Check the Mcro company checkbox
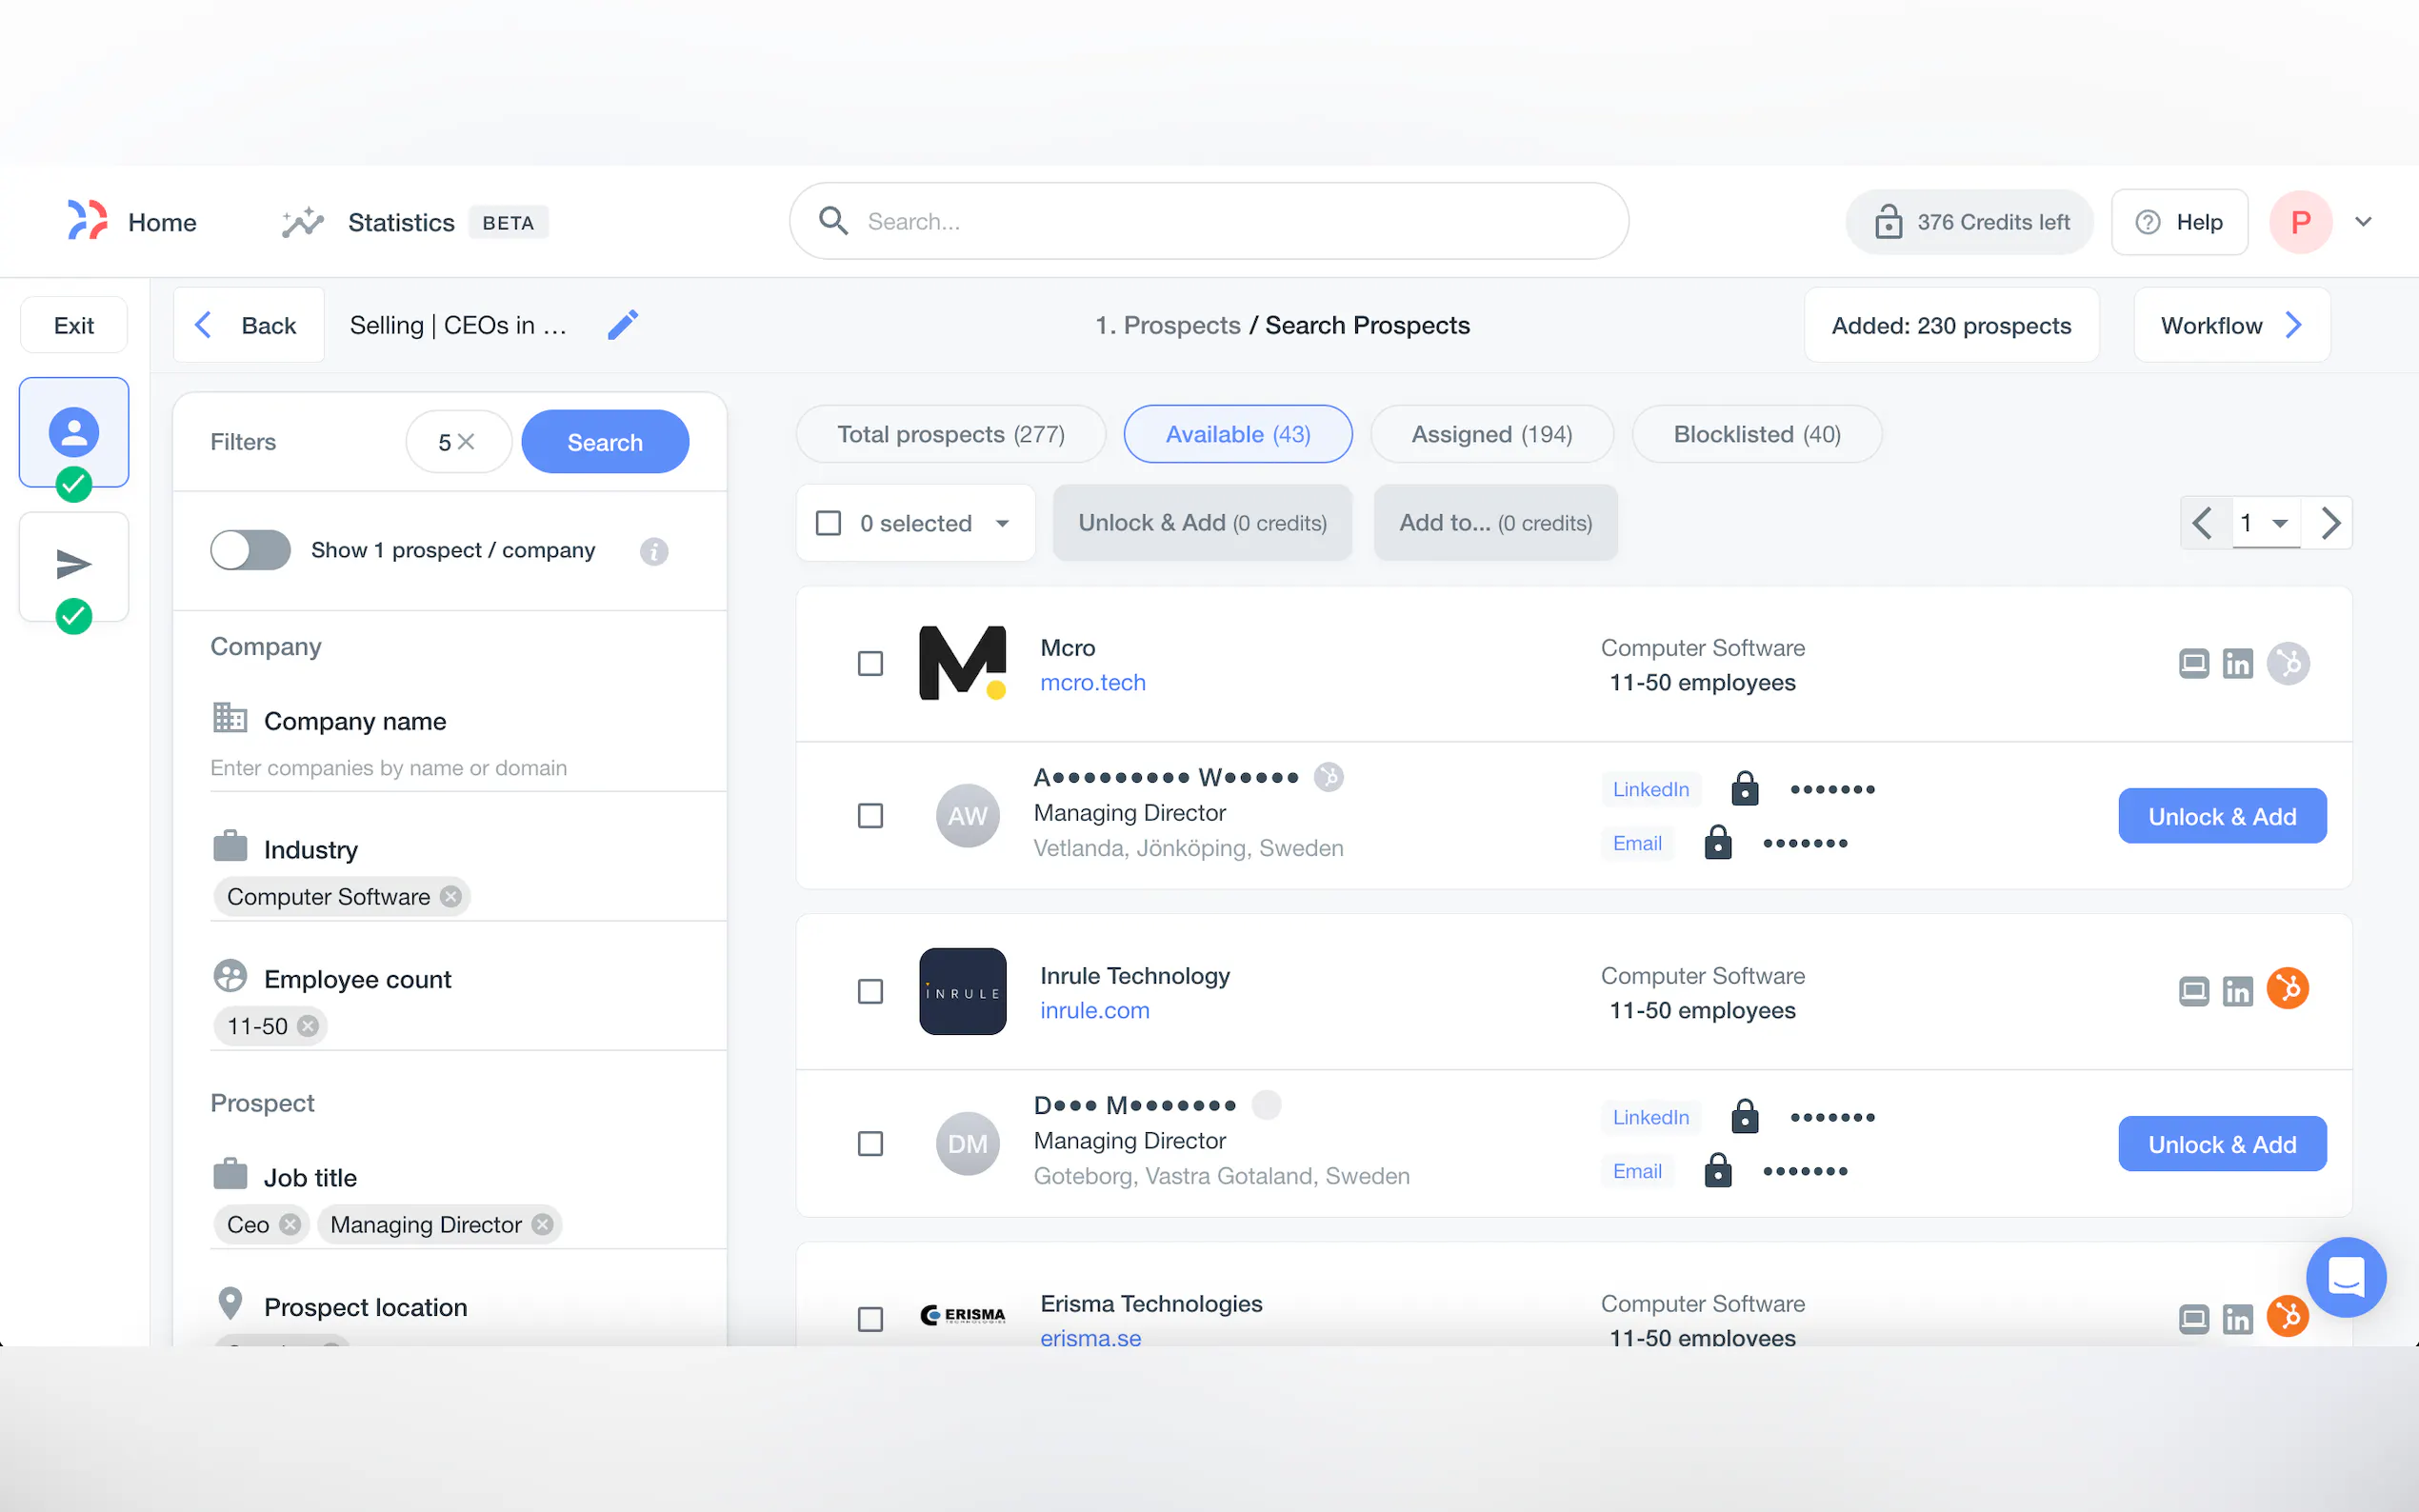This screenshot has height=1512, width=2419. [870, 664]
